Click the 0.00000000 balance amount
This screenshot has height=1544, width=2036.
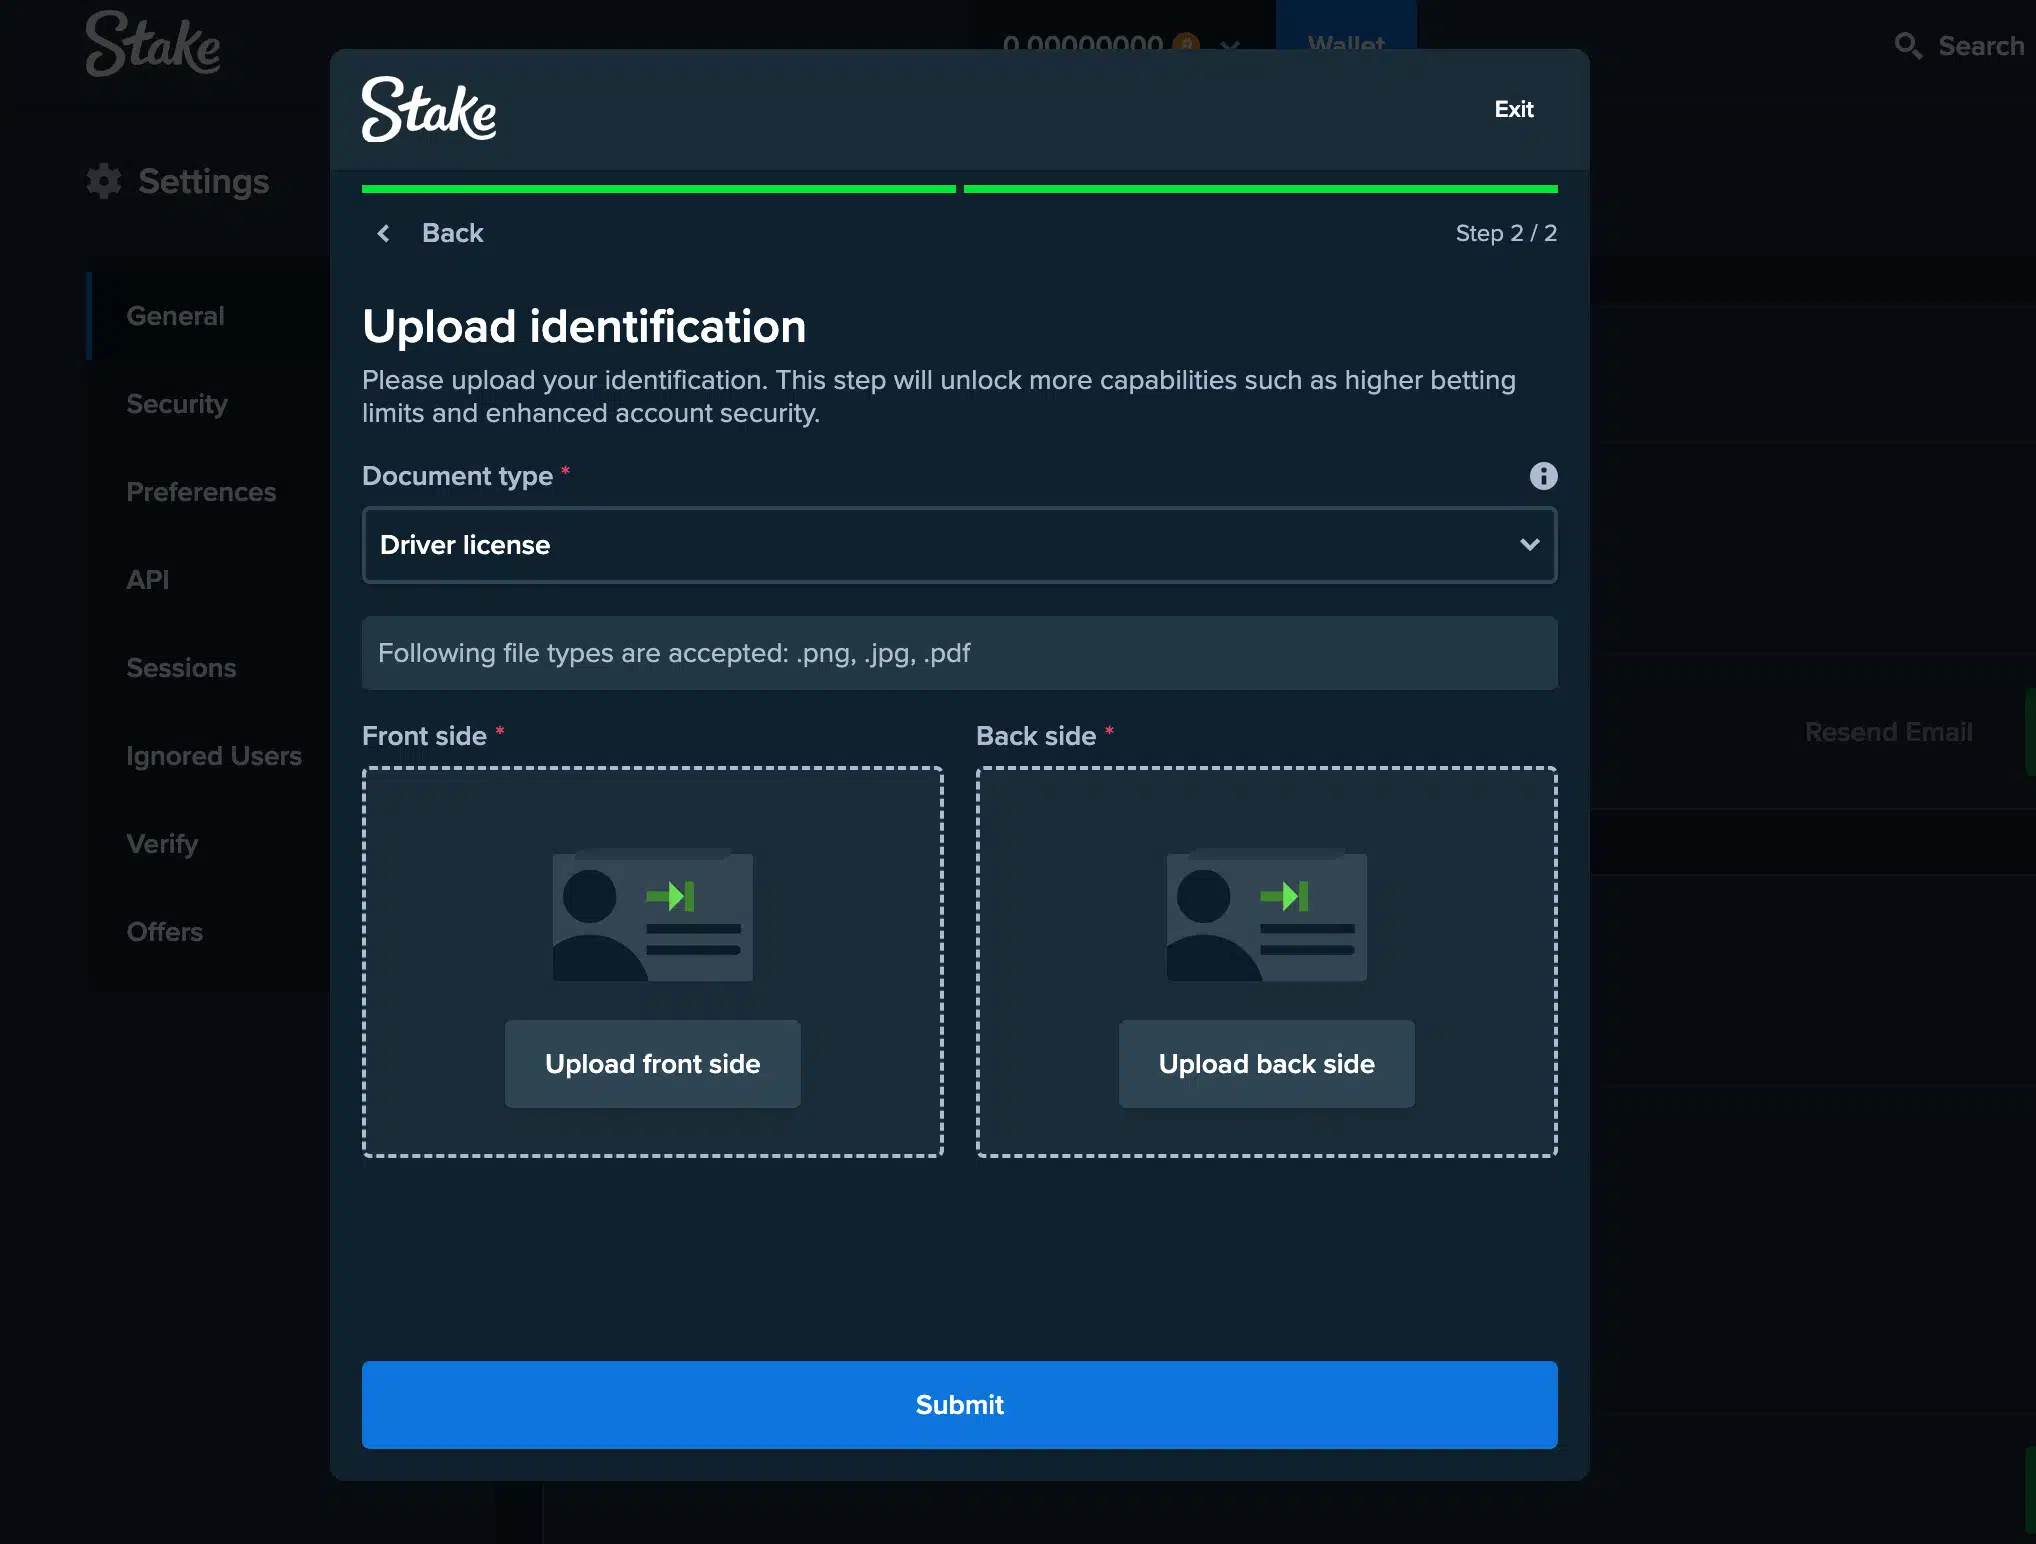click(1082, 45)
